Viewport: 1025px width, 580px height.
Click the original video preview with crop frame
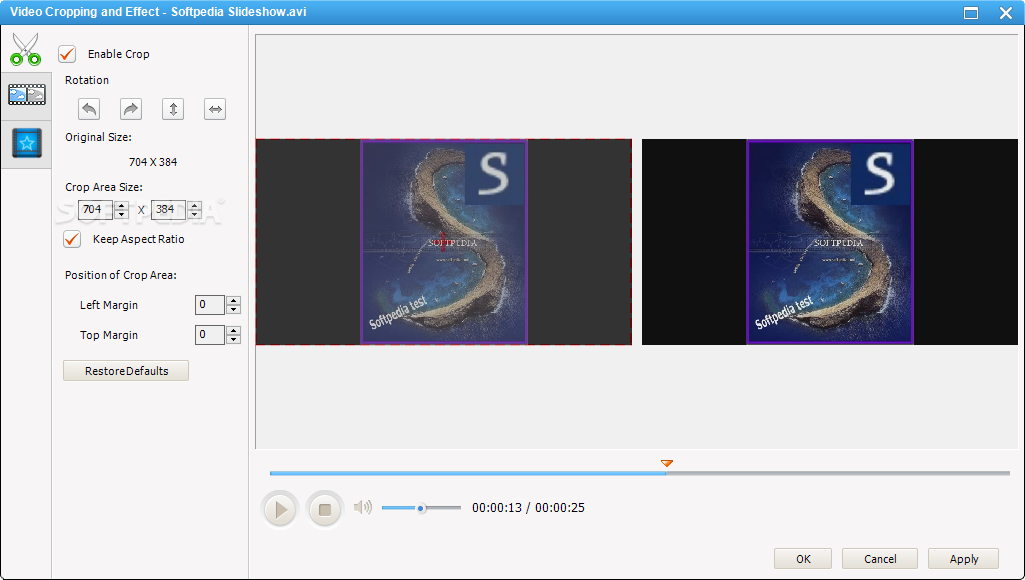coord(444,242)
